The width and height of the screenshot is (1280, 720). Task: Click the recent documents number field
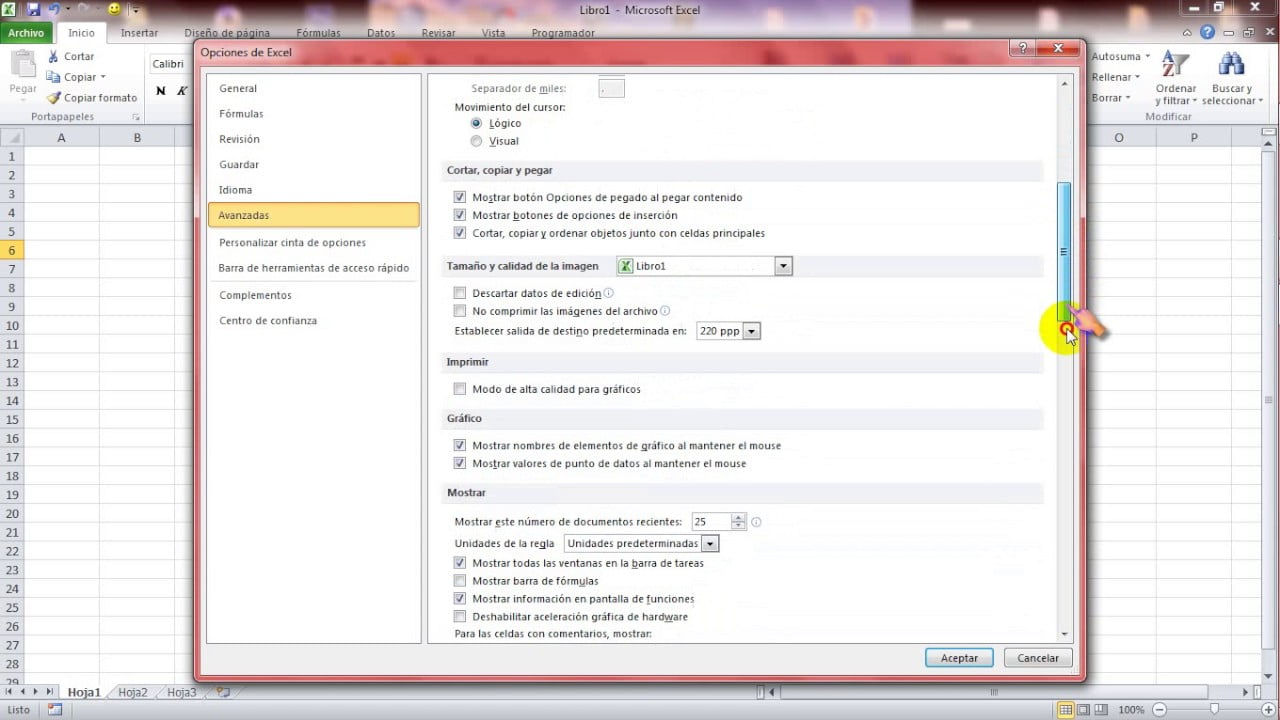pyautogui.click(x=711, y=522)
